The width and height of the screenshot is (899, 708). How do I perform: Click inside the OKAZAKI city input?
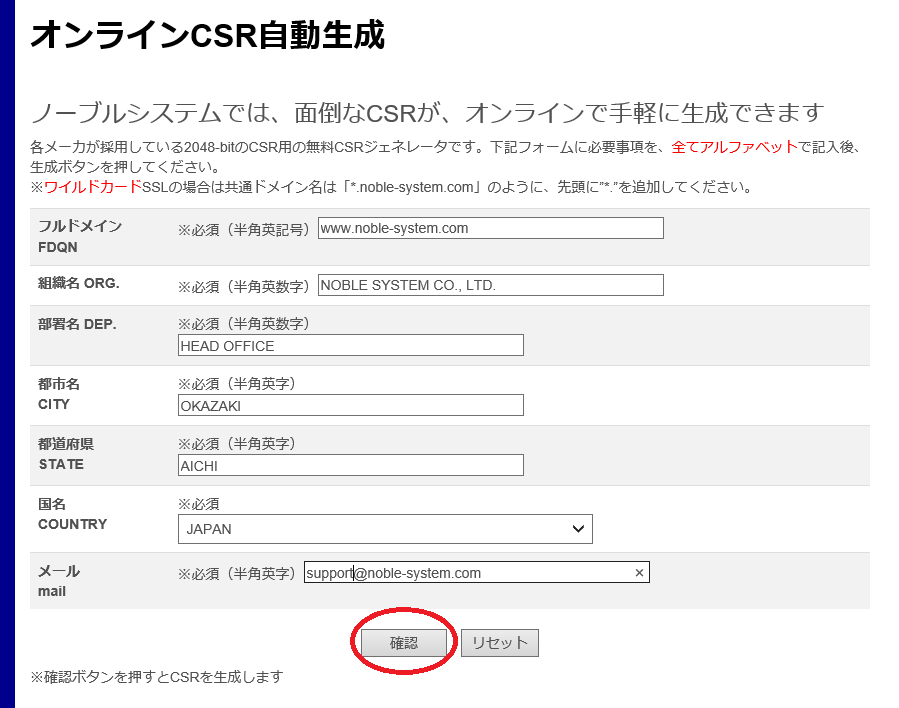point(350,405)
